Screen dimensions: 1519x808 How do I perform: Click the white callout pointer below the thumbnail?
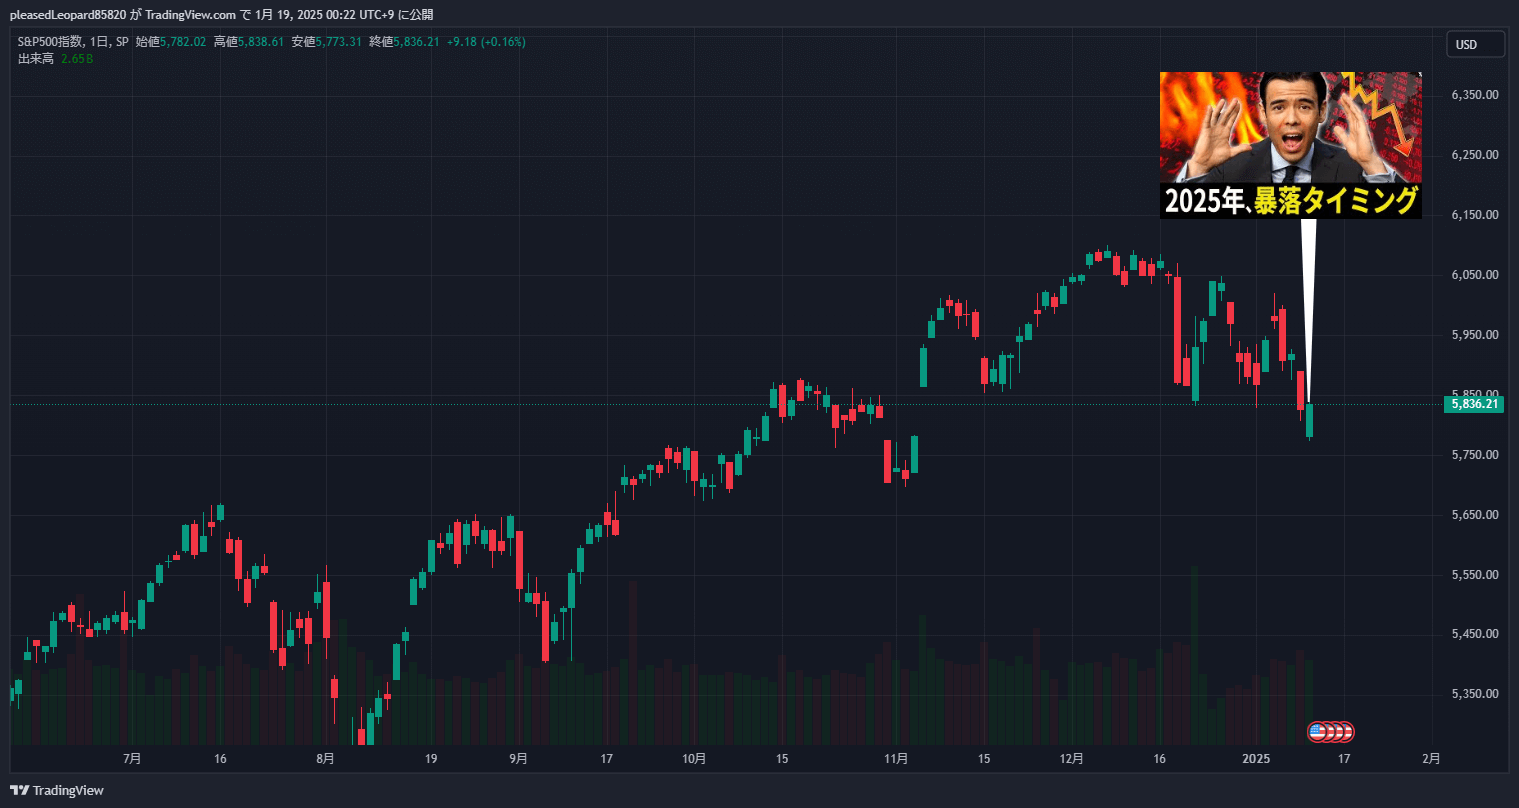1308,300
